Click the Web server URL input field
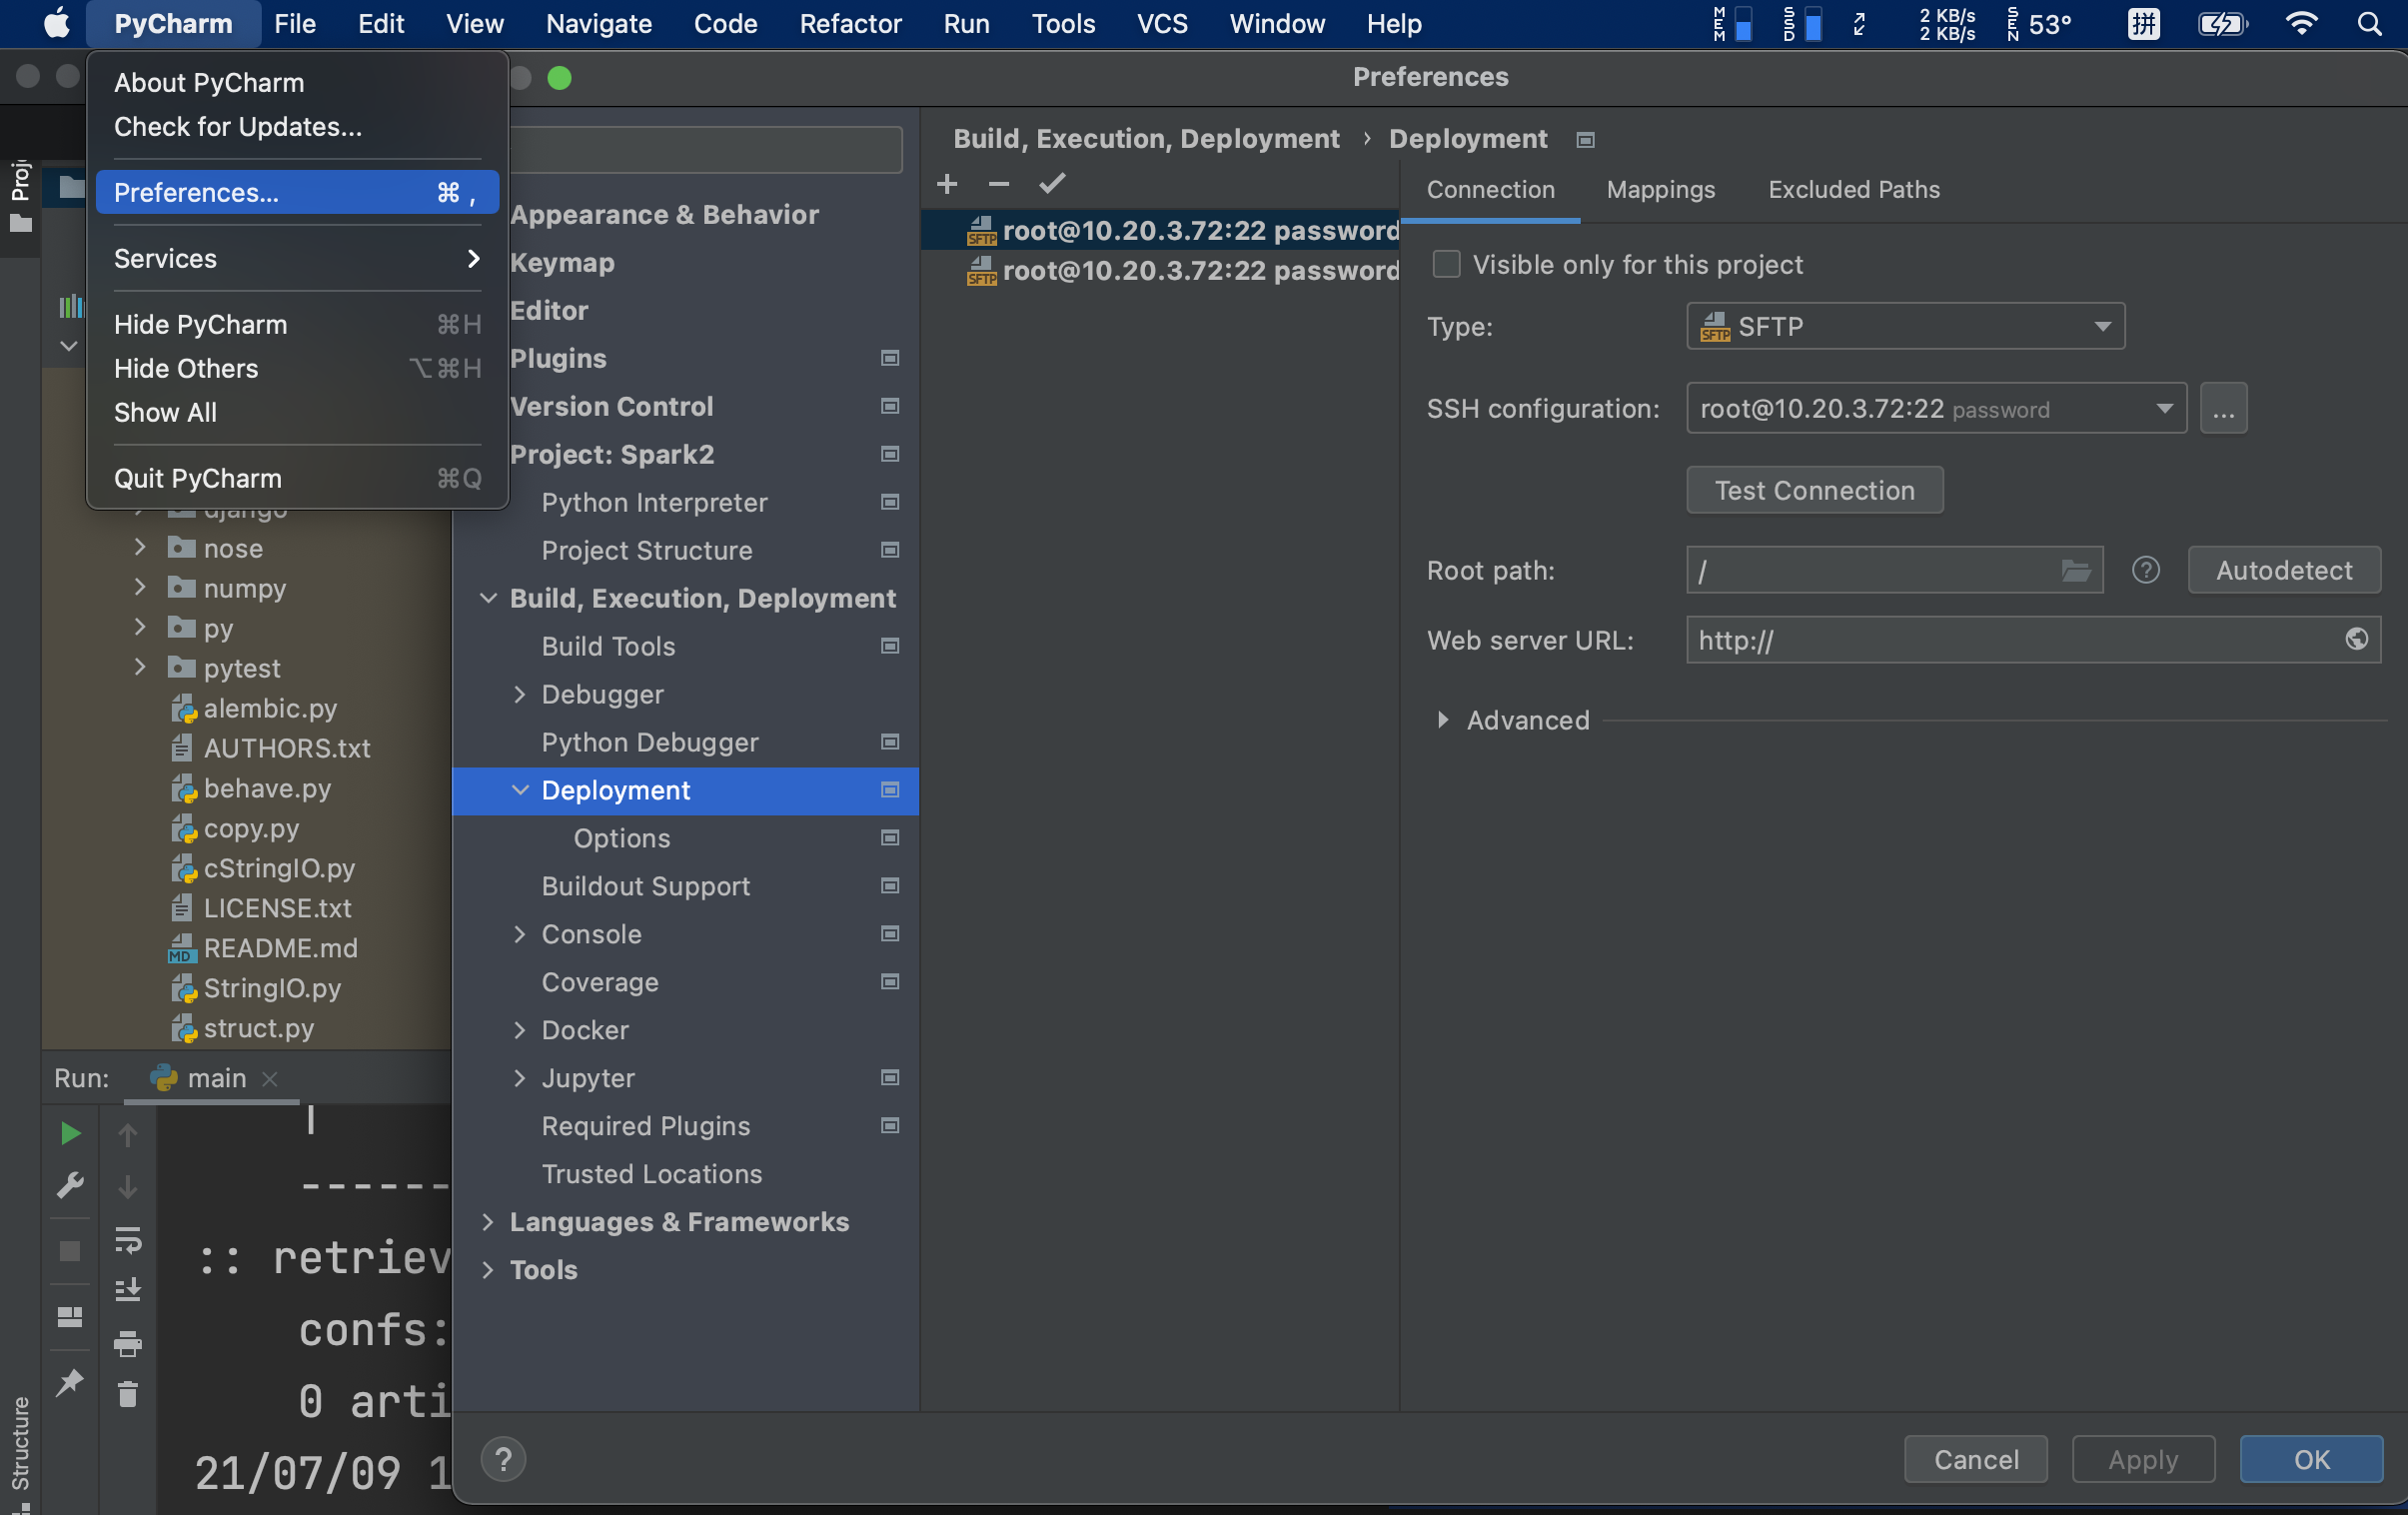2408x1515 pixels. pos(2010,640)
